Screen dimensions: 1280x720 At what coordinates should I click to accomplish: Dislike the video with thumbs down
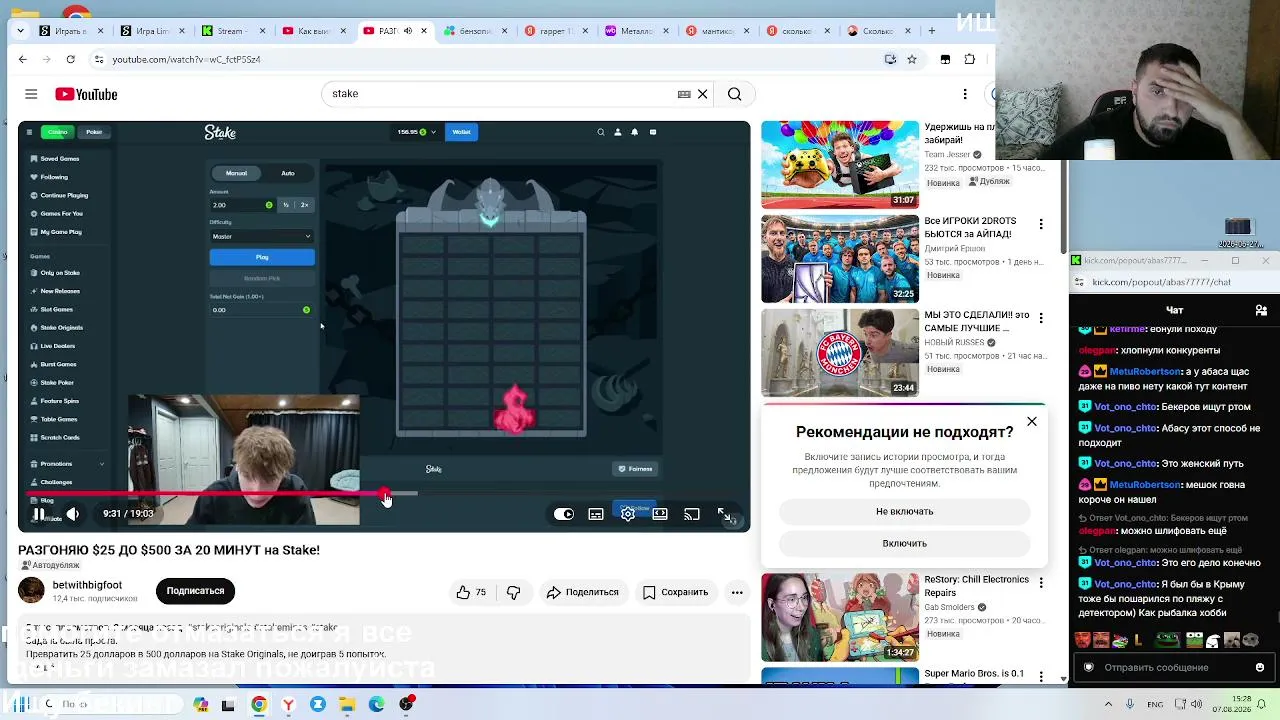[x=514, y=592]
